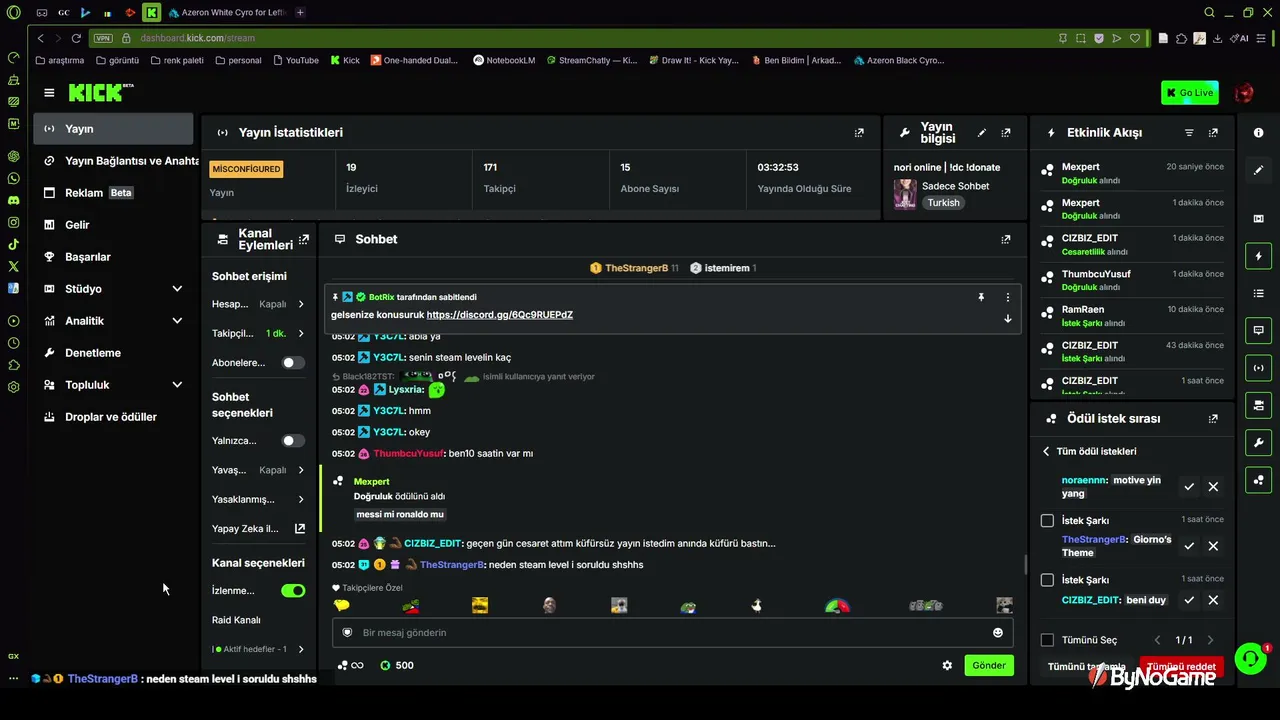Approve CIZBIZ_EDIT's beni duy request

[x=1189, y=600]
